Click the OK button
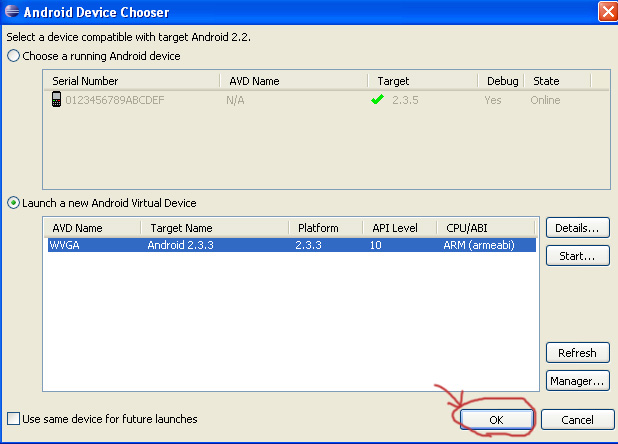Image resolution: width=618 pixels, height=444 pixels. click(496, 420)
